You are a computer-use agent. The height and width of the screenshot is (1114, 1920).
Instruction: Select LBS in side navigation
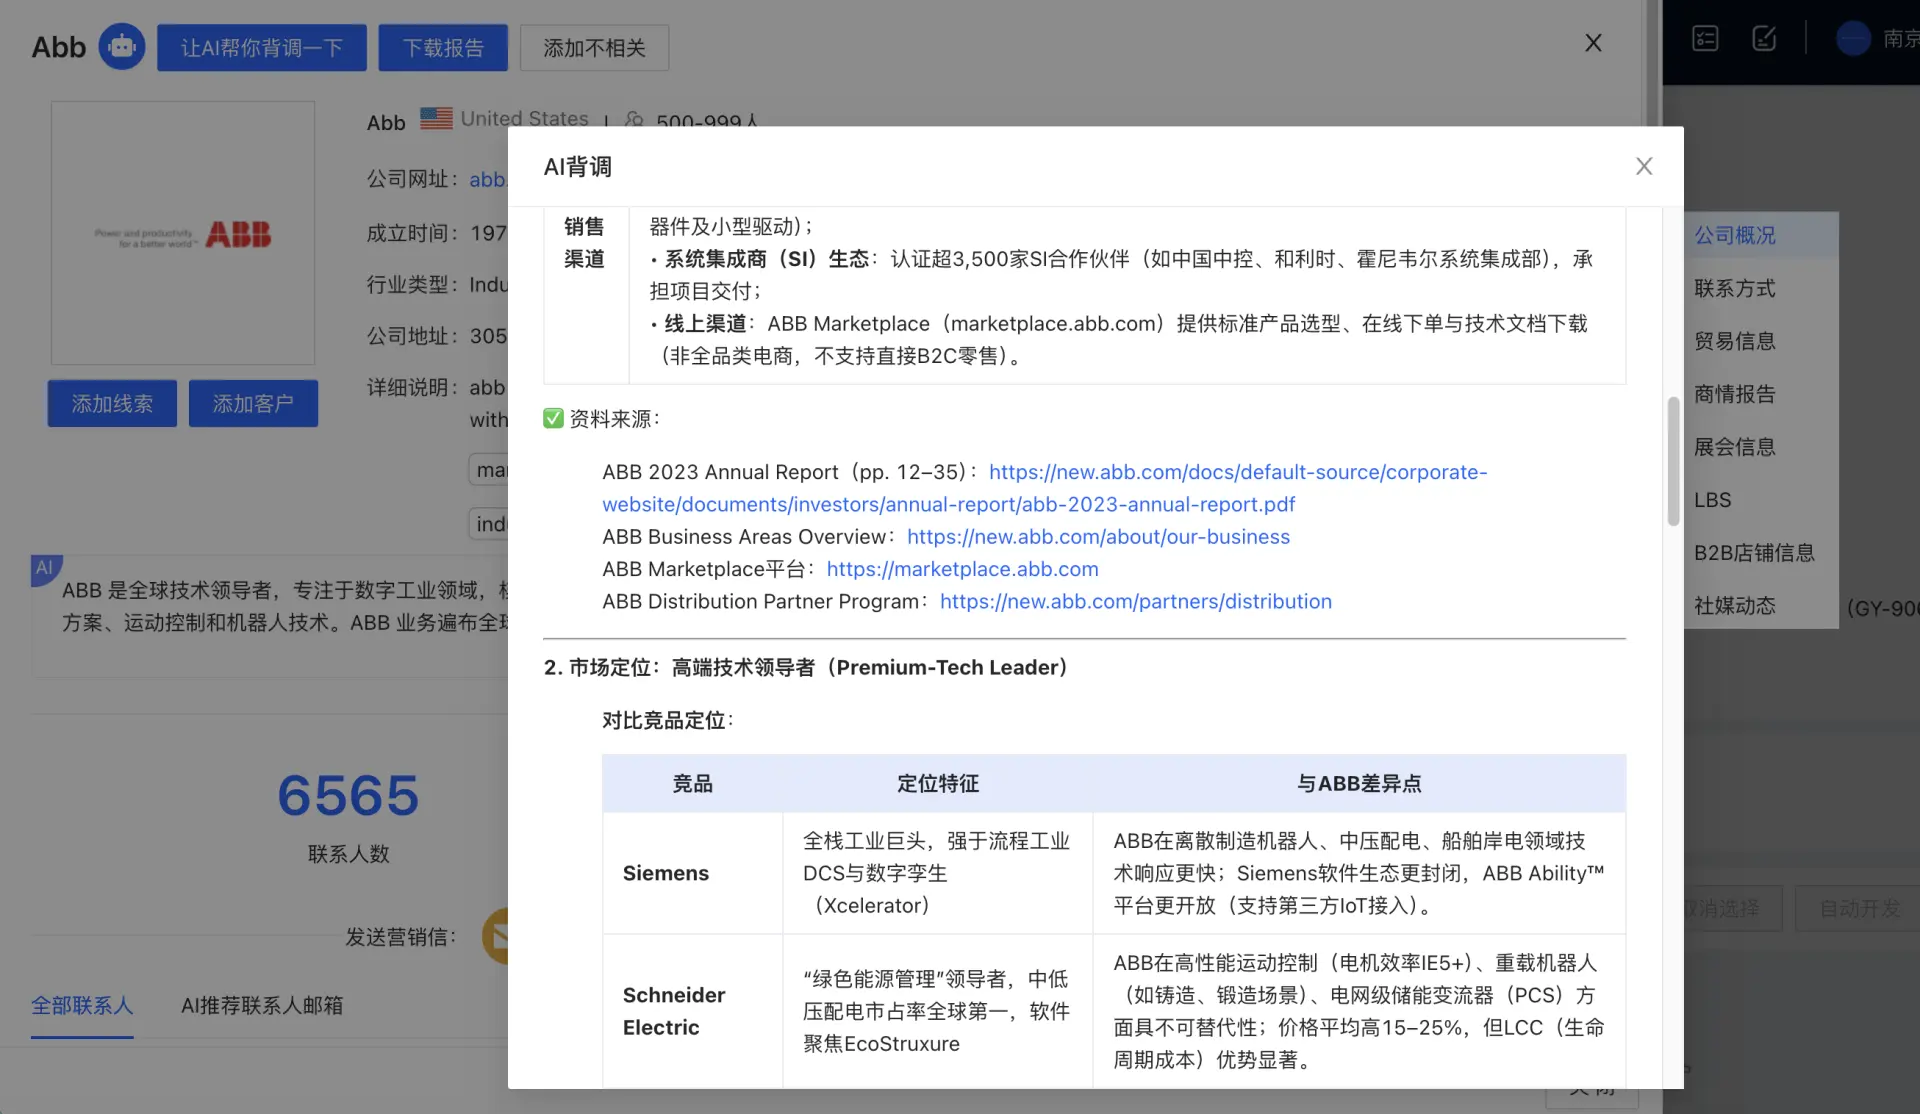(1713, 500)
